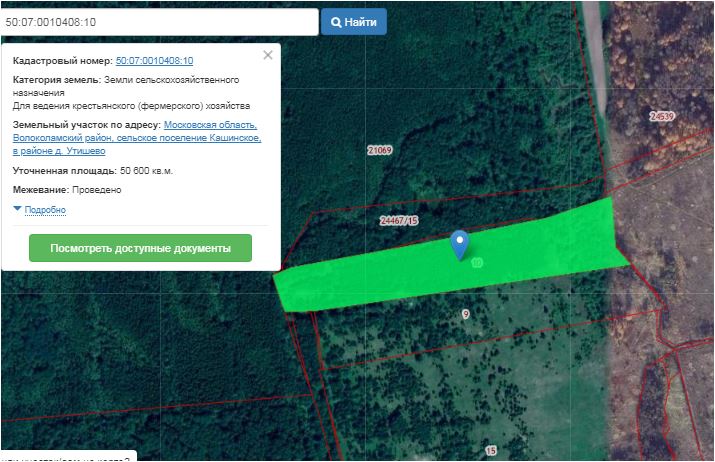Close the cadastral info popup

click(267, 56)
